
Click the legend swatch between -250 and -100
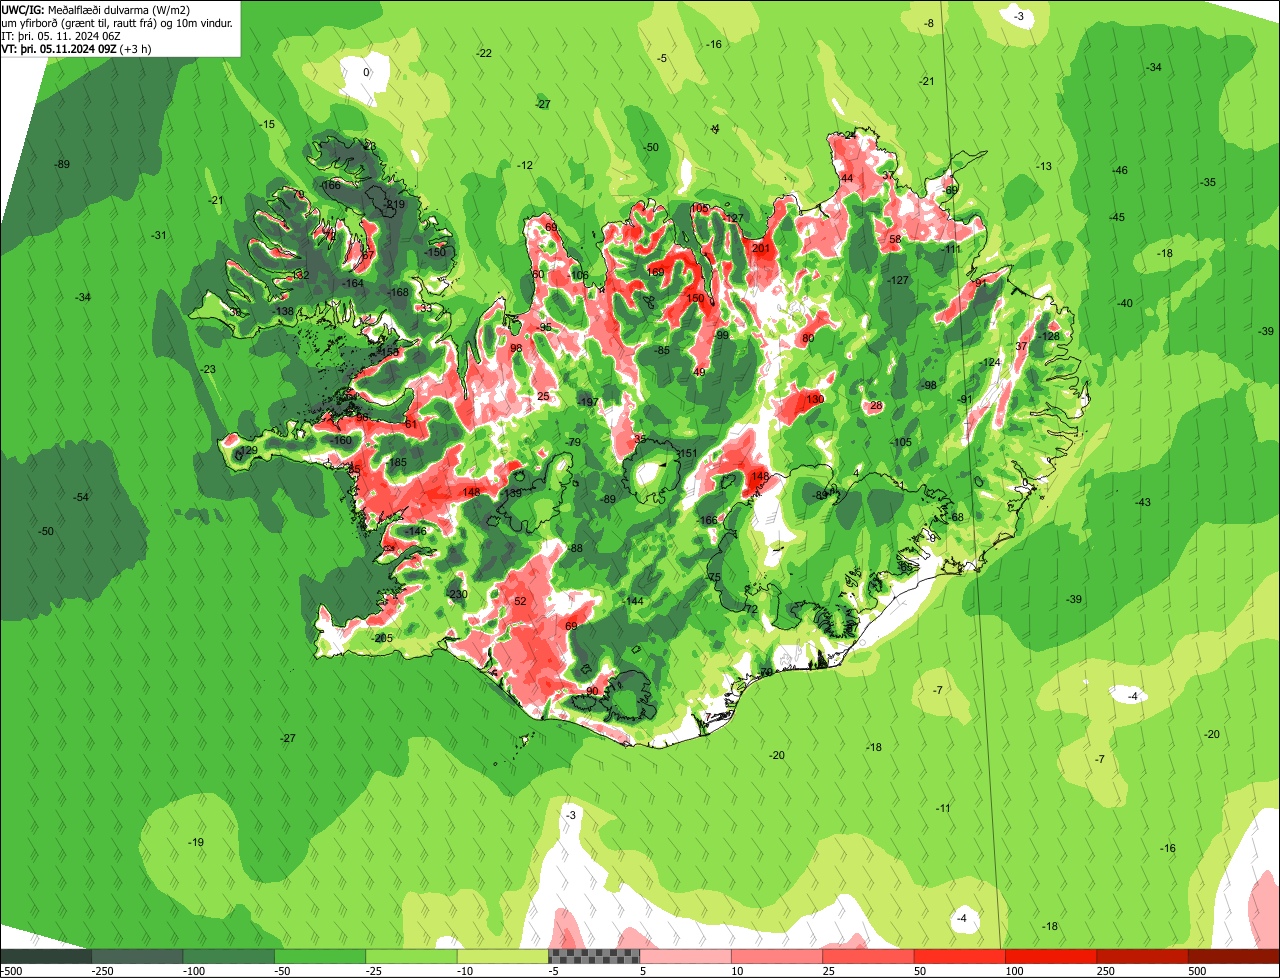click(x=137, y=956)
